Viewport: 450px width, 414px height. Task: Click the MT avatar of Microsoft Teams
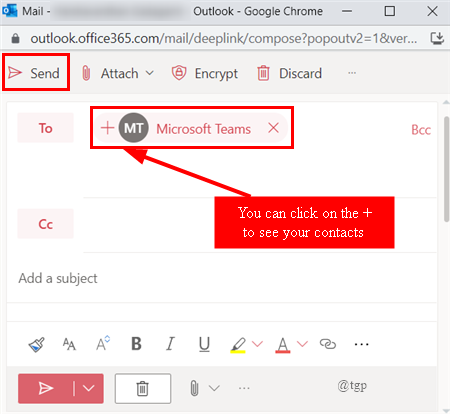pos(134,128)
